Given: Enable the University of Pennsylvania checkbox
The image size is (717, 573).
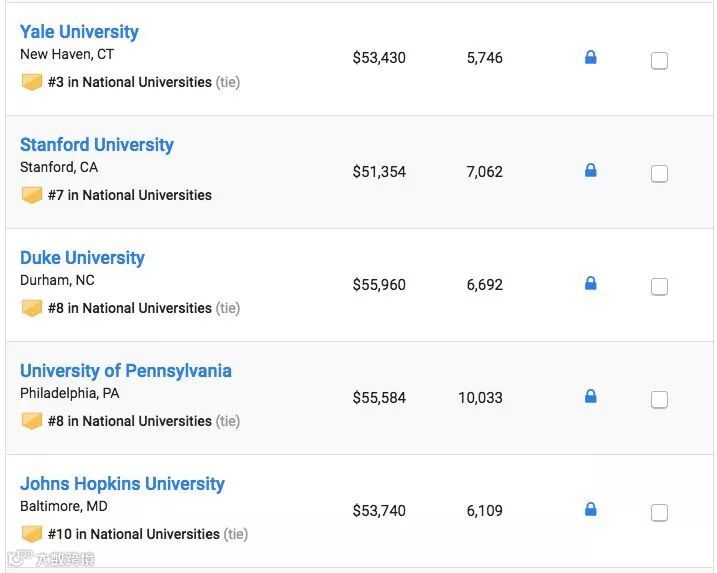Looking at the screenshot, I should (659, 400).
